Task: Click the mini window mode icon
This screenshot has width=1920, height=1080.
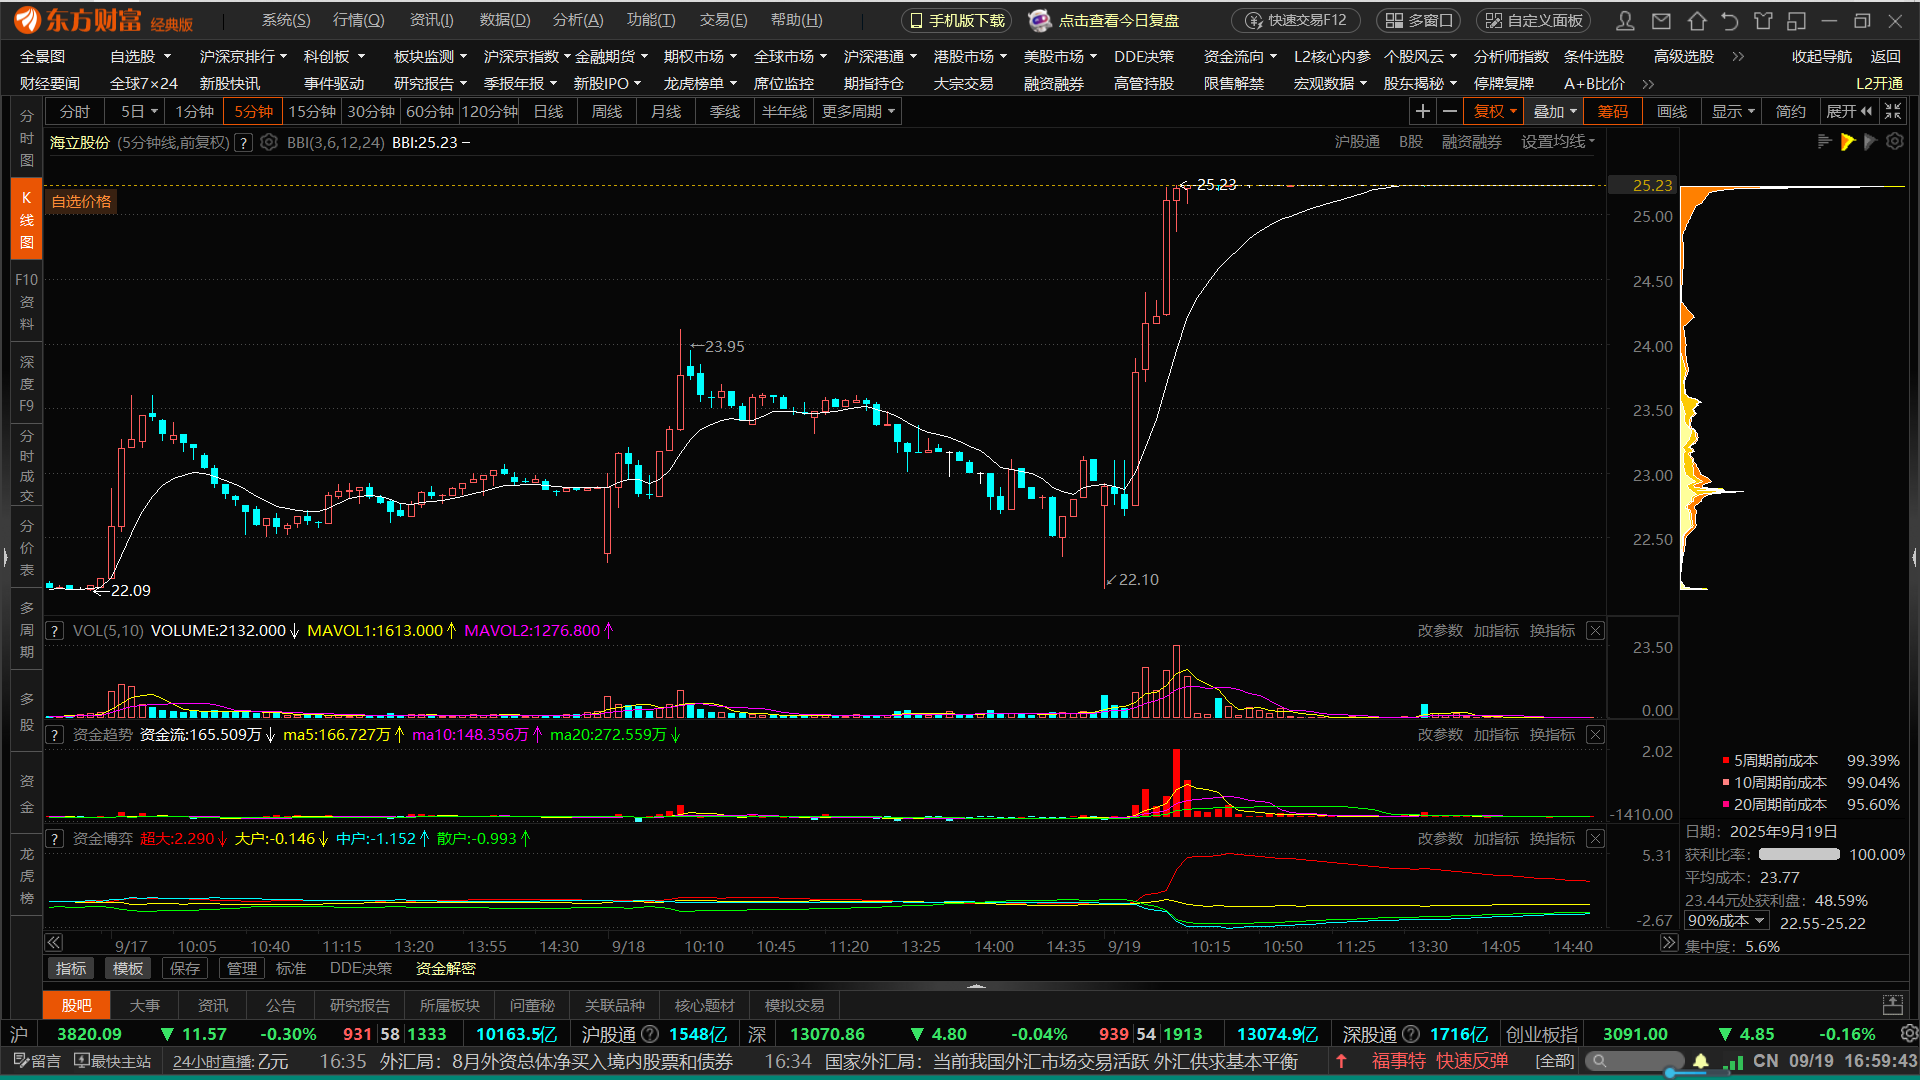Action: (x=1797, y=20)
